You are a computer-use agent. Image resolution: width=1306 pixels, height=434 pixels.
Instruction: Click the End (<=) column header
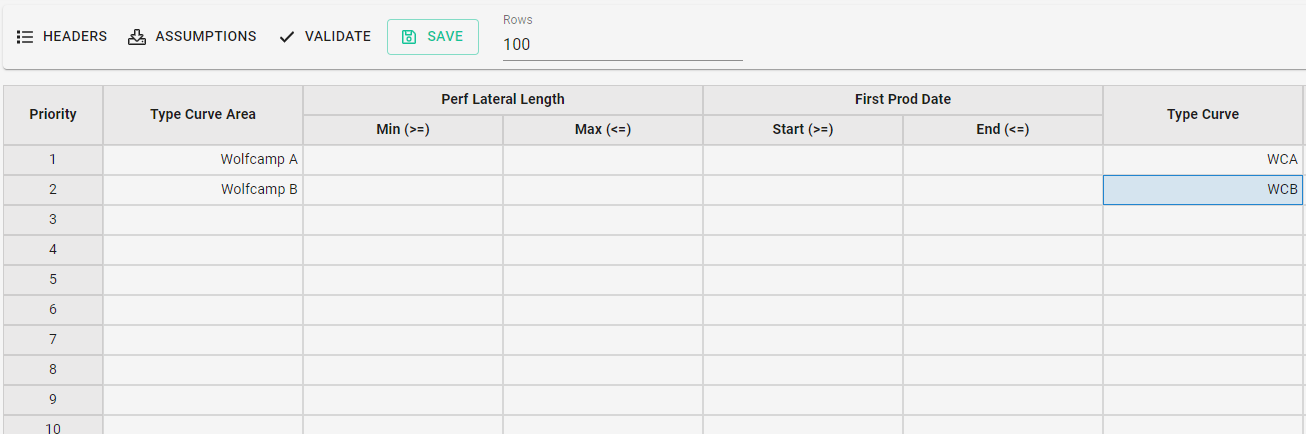(x=1003, y=130)
